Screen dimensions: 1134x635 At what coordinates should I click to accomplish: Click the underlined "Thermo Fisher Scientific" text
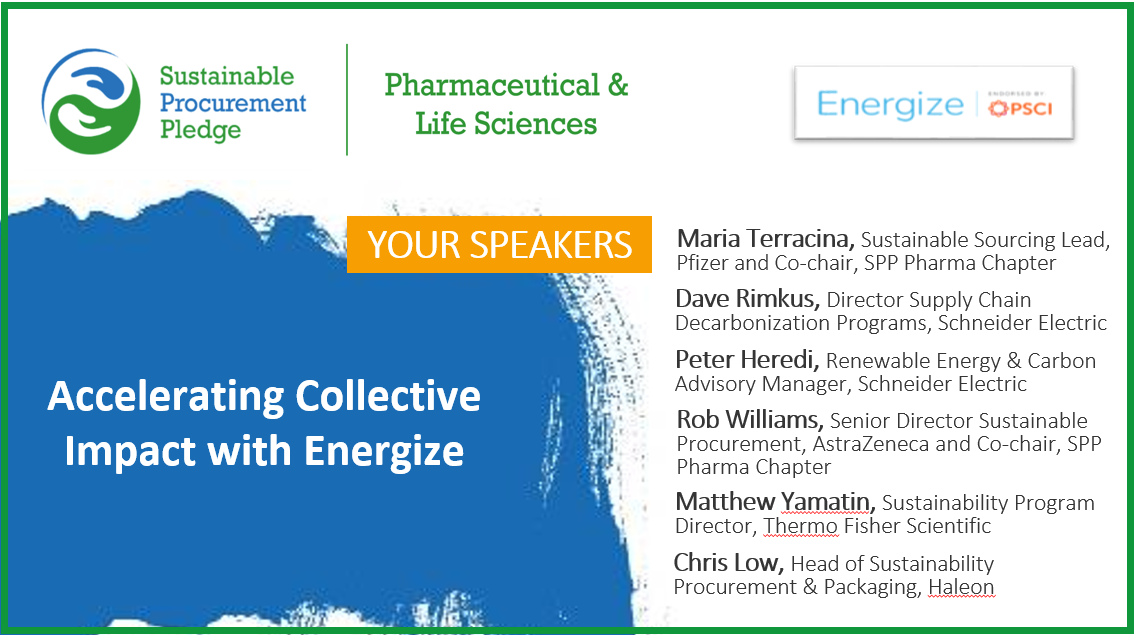(877, 526)
